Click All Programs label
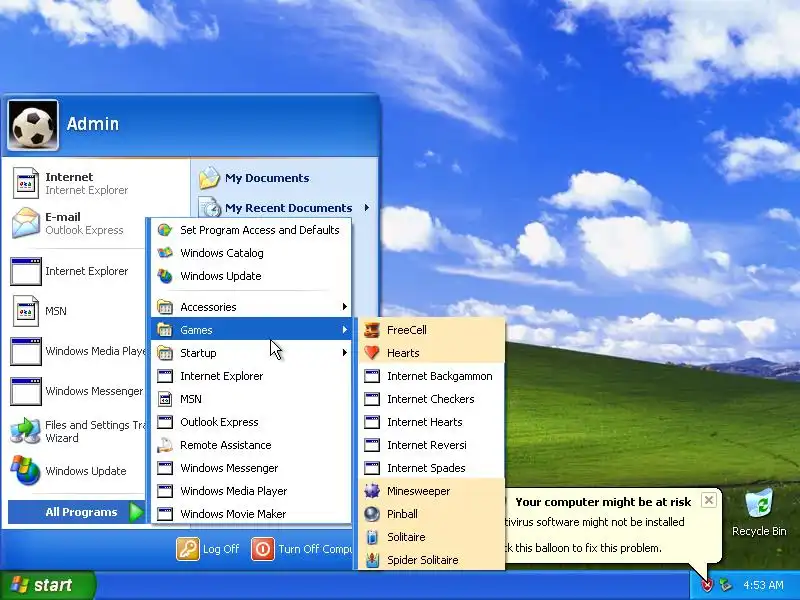Screen dimensions: 800x600 (81, 512)
